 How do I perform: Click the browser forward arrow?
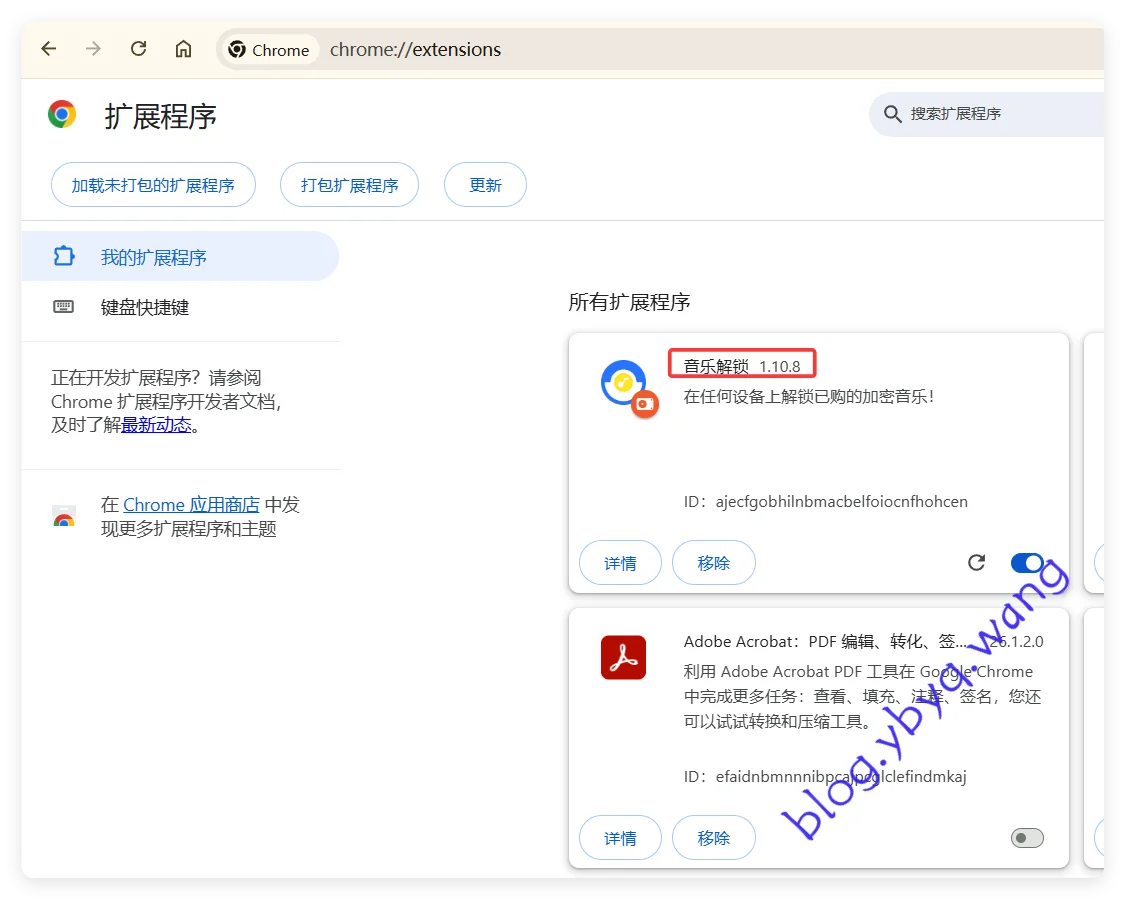tap(93, 49)
